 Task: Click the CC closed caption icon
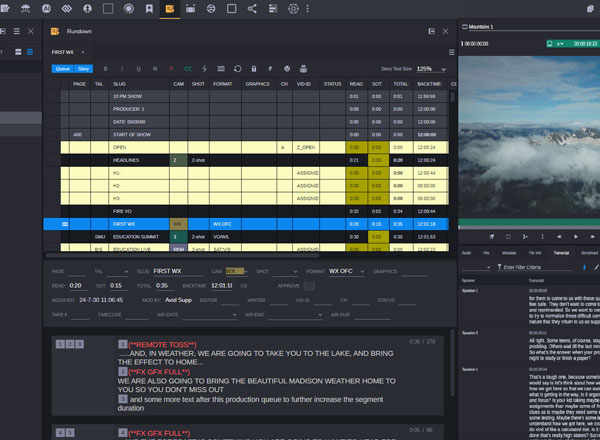click(188, 69)
